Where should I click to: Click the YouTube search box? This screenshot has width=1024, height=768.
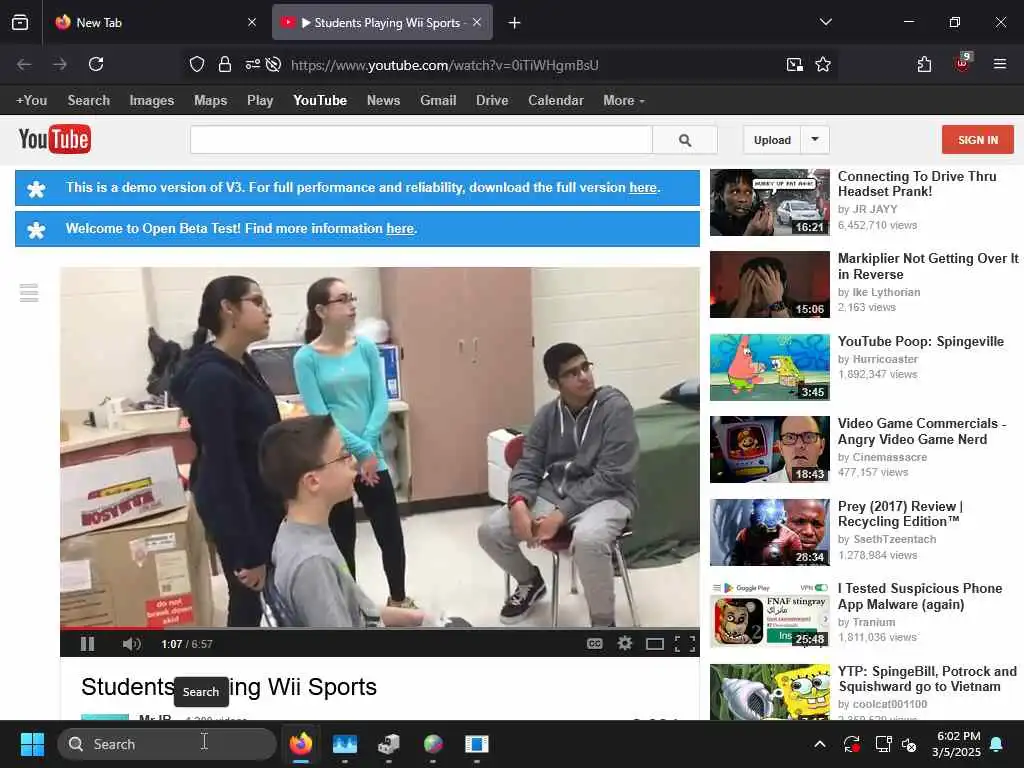click(421, 140)
